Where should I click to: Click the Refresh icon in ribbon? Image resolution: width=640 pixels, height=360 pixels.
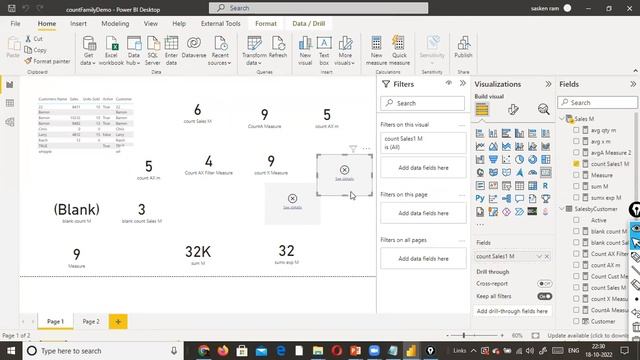[x=278, y=47]
